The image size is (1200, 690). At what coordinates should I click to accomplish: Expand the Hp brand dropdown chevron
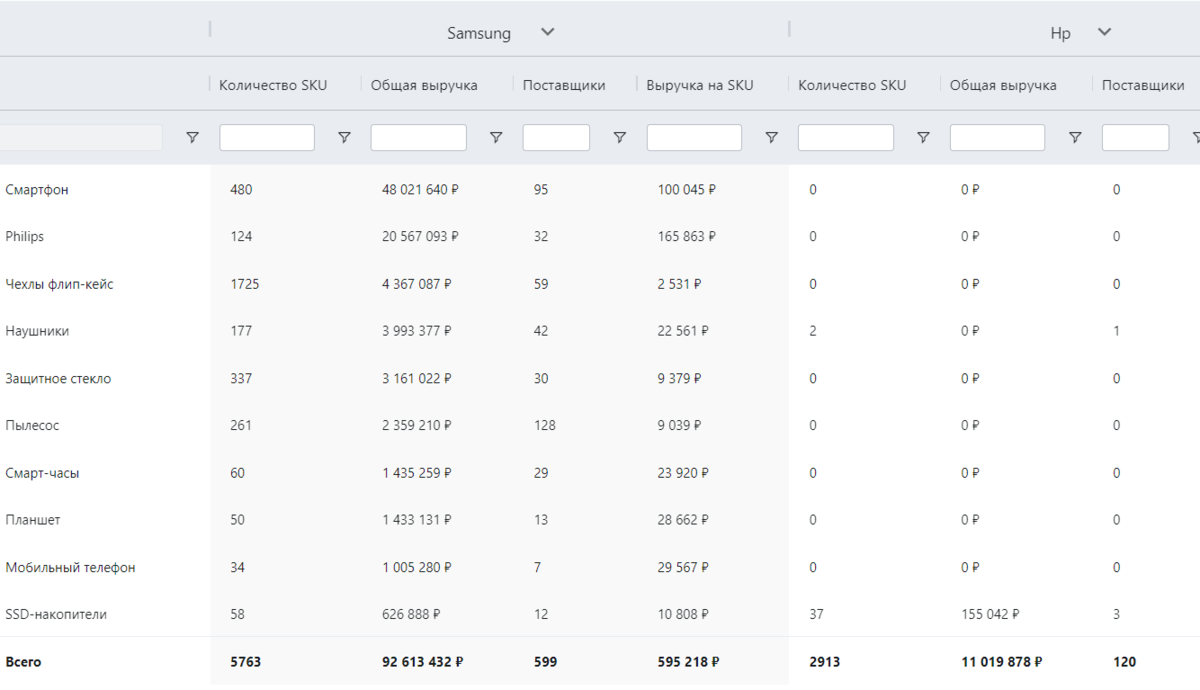coord(1104,32)
